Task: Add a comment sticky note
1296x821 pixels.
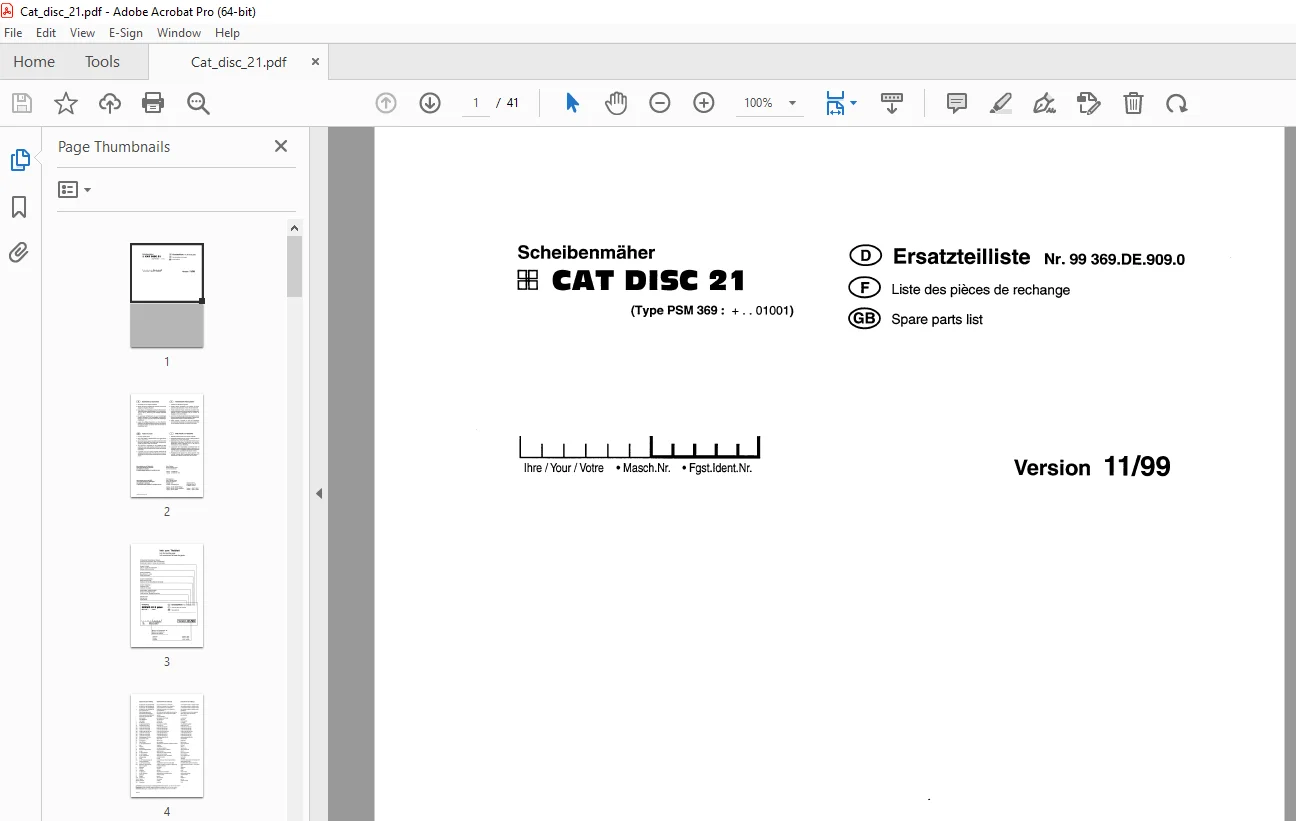Action: (957, 103)
